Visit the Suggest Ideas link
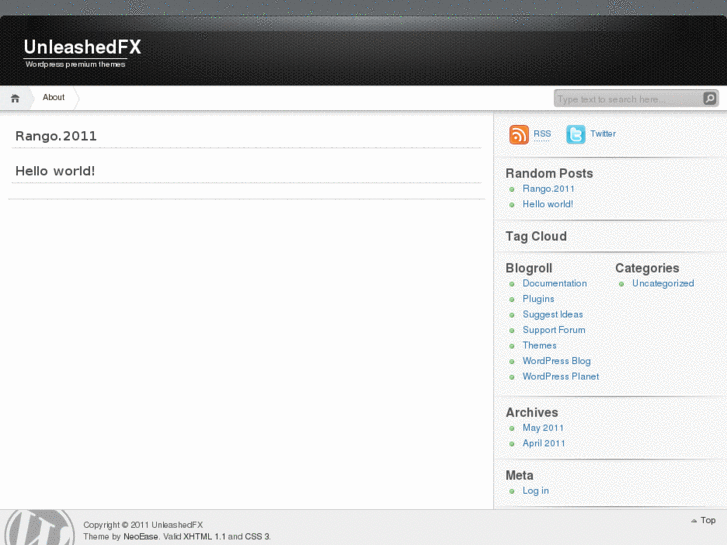Image resolution: width=727 pixels, height=545 pixels. pyautogui.click(x=553, y=314)
